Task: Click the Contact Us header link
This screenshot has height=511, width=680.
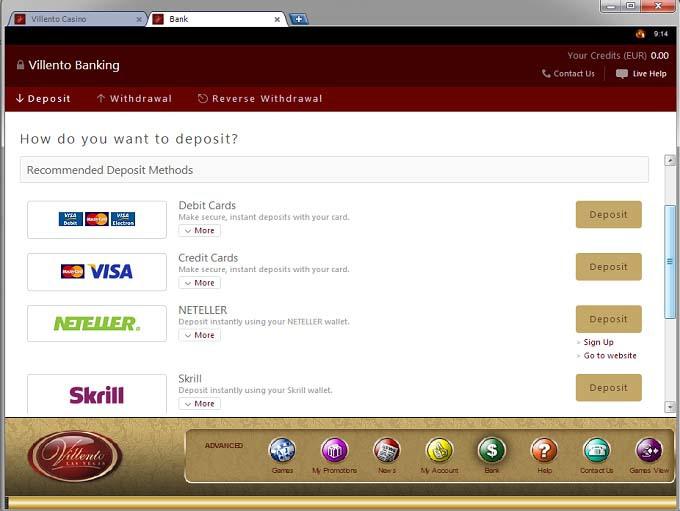Action: [574, 74]
